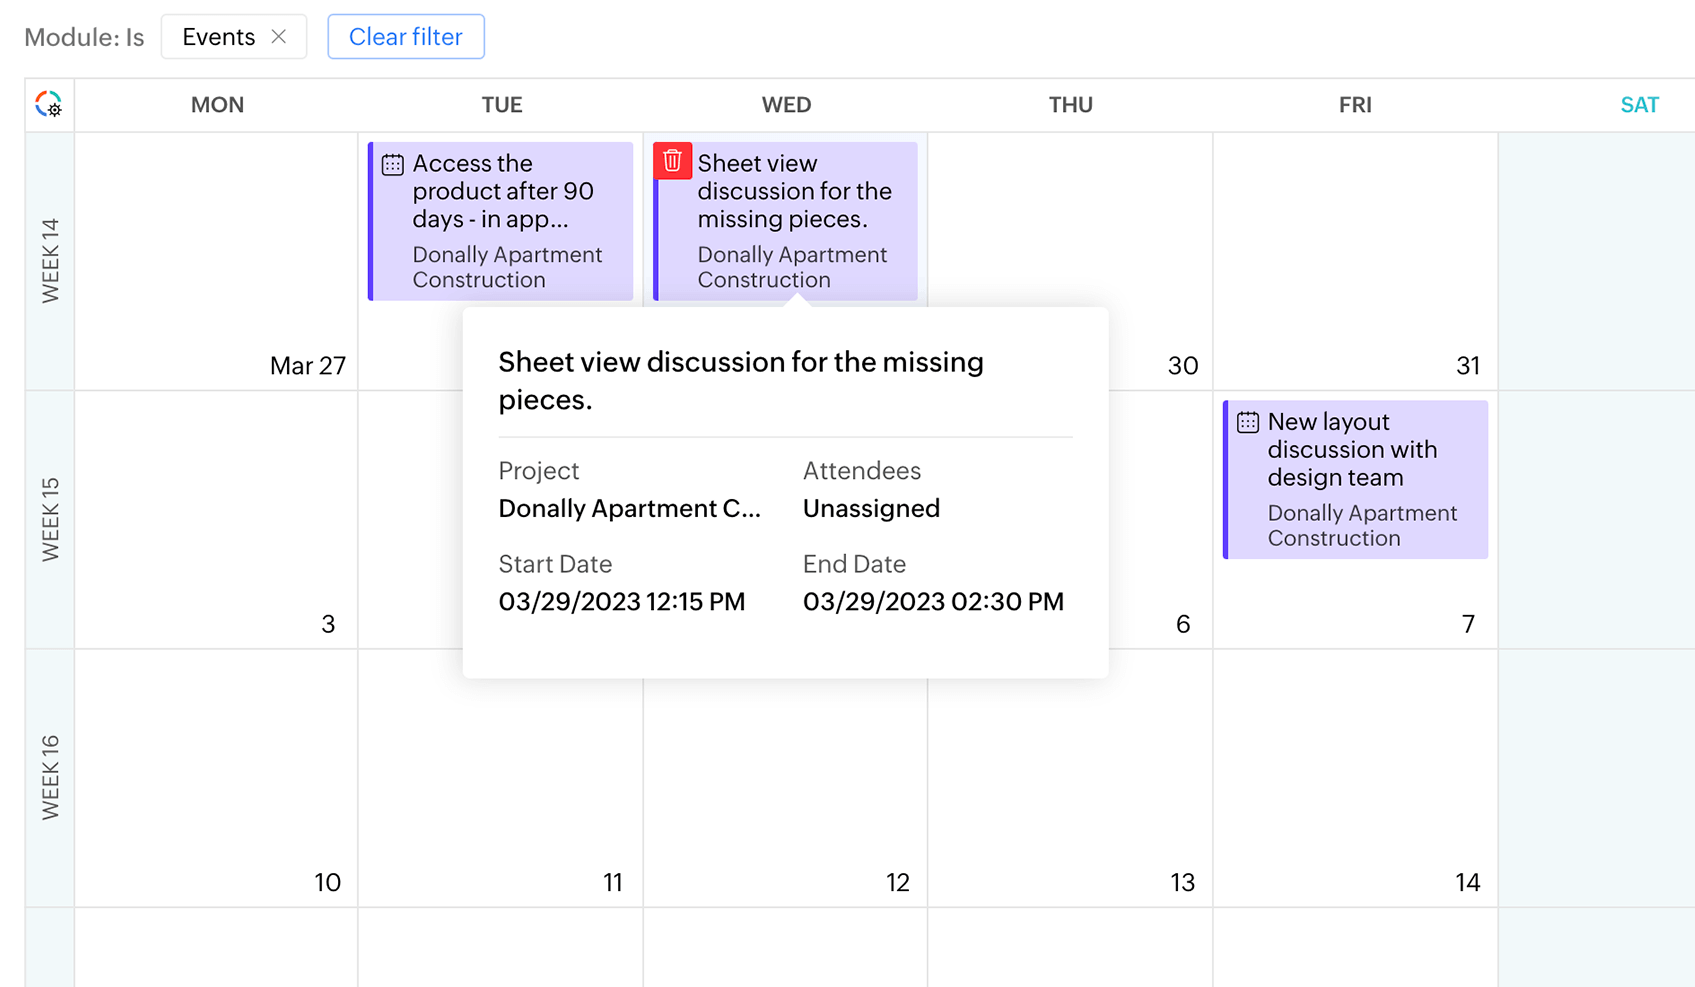This screenshot has height=987, width=1695.
Task: Click the Unassigned attendees value in popup
Action: [871, 508]
